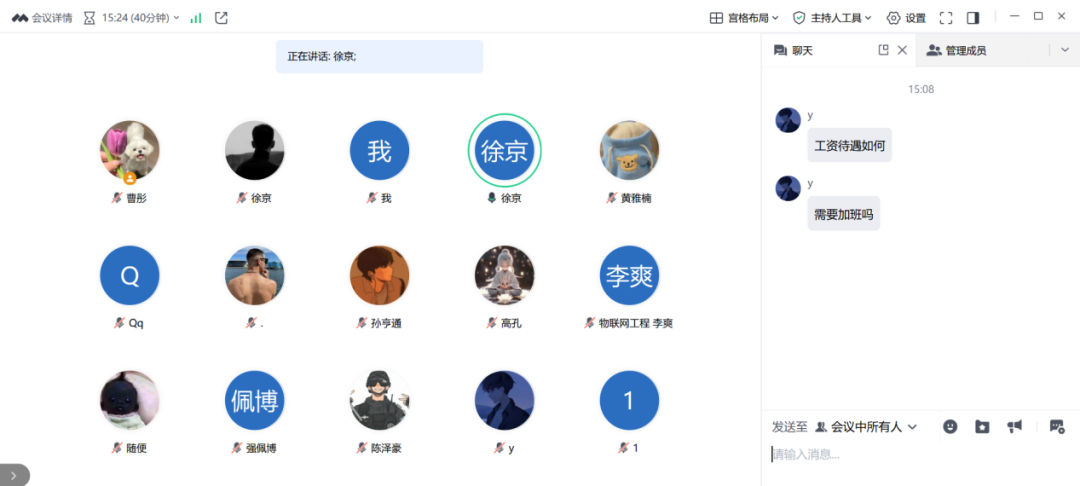Open 设置 settings
This screenshot has height=486, width=1080.
click(906, 18)
